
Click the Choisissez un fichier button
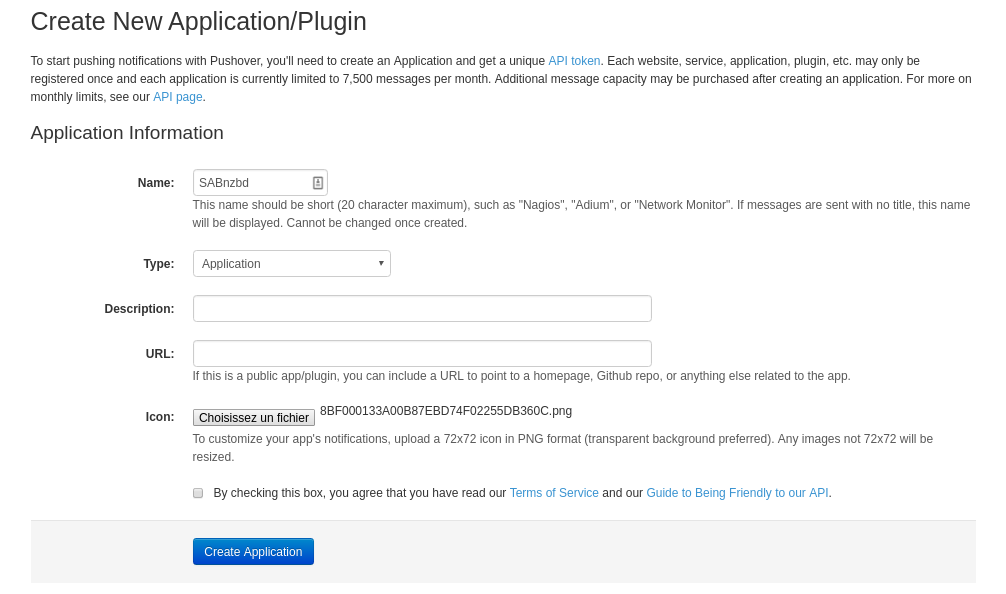[x=254, y=418]
